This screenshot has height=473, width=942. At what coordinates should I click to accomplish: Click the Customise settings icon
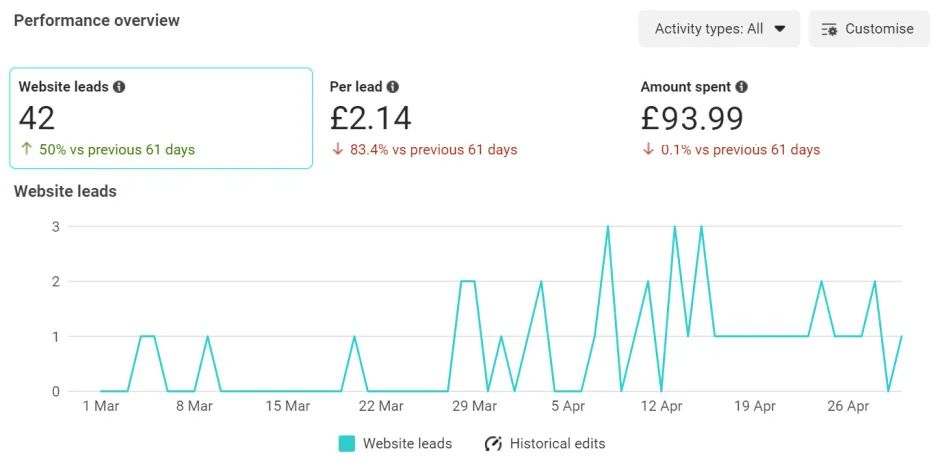(829, 29)
